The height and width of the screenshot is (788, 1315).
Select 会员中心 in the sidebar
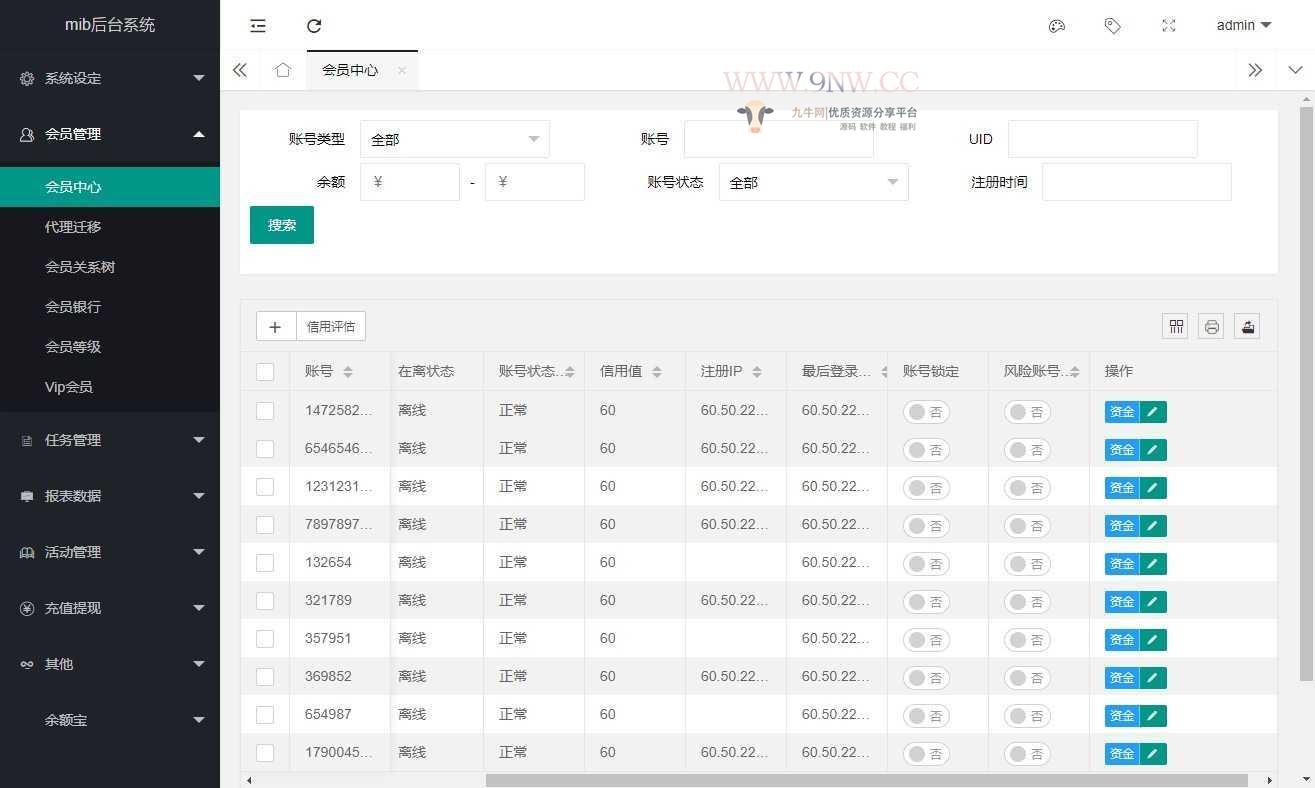[110, 187]
